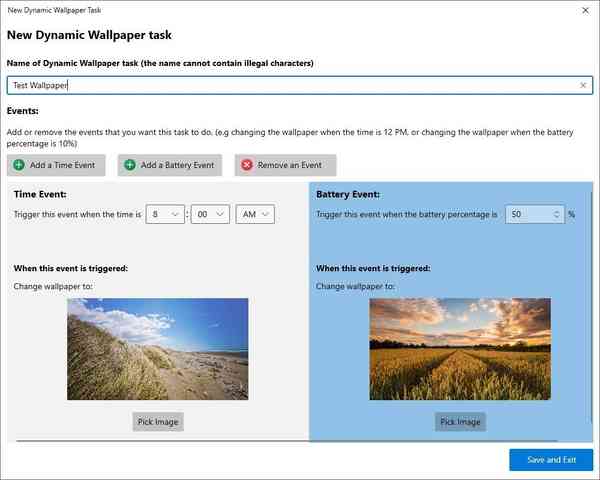Click the red X icon on Remove an Event
The height and width of the screenshot is (480, 600).
coord(247,165)
